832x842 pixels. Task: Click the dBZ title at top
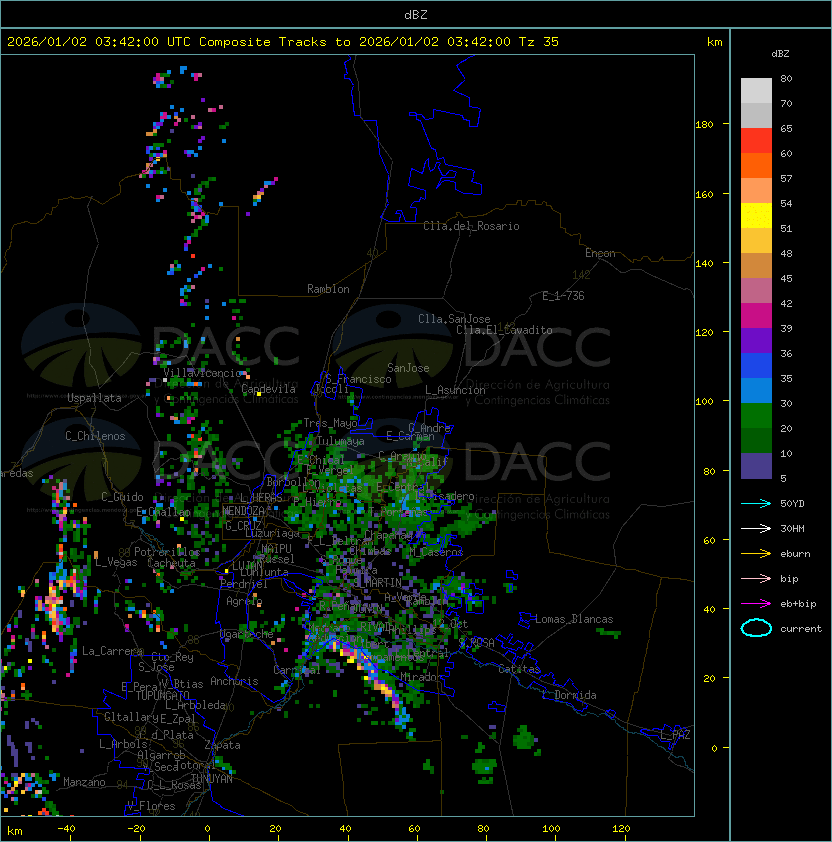pos(416,15)
